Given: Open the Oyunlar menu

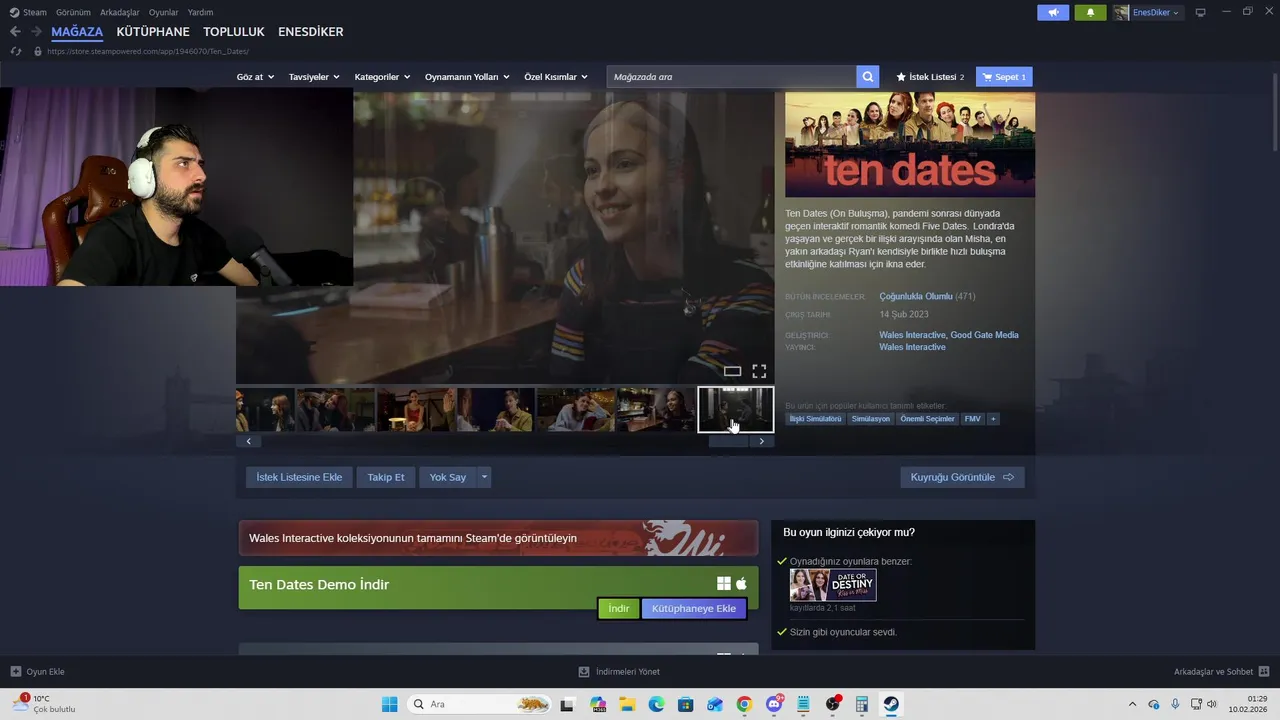Looking at the screenshot, I should tap(163, 12).
